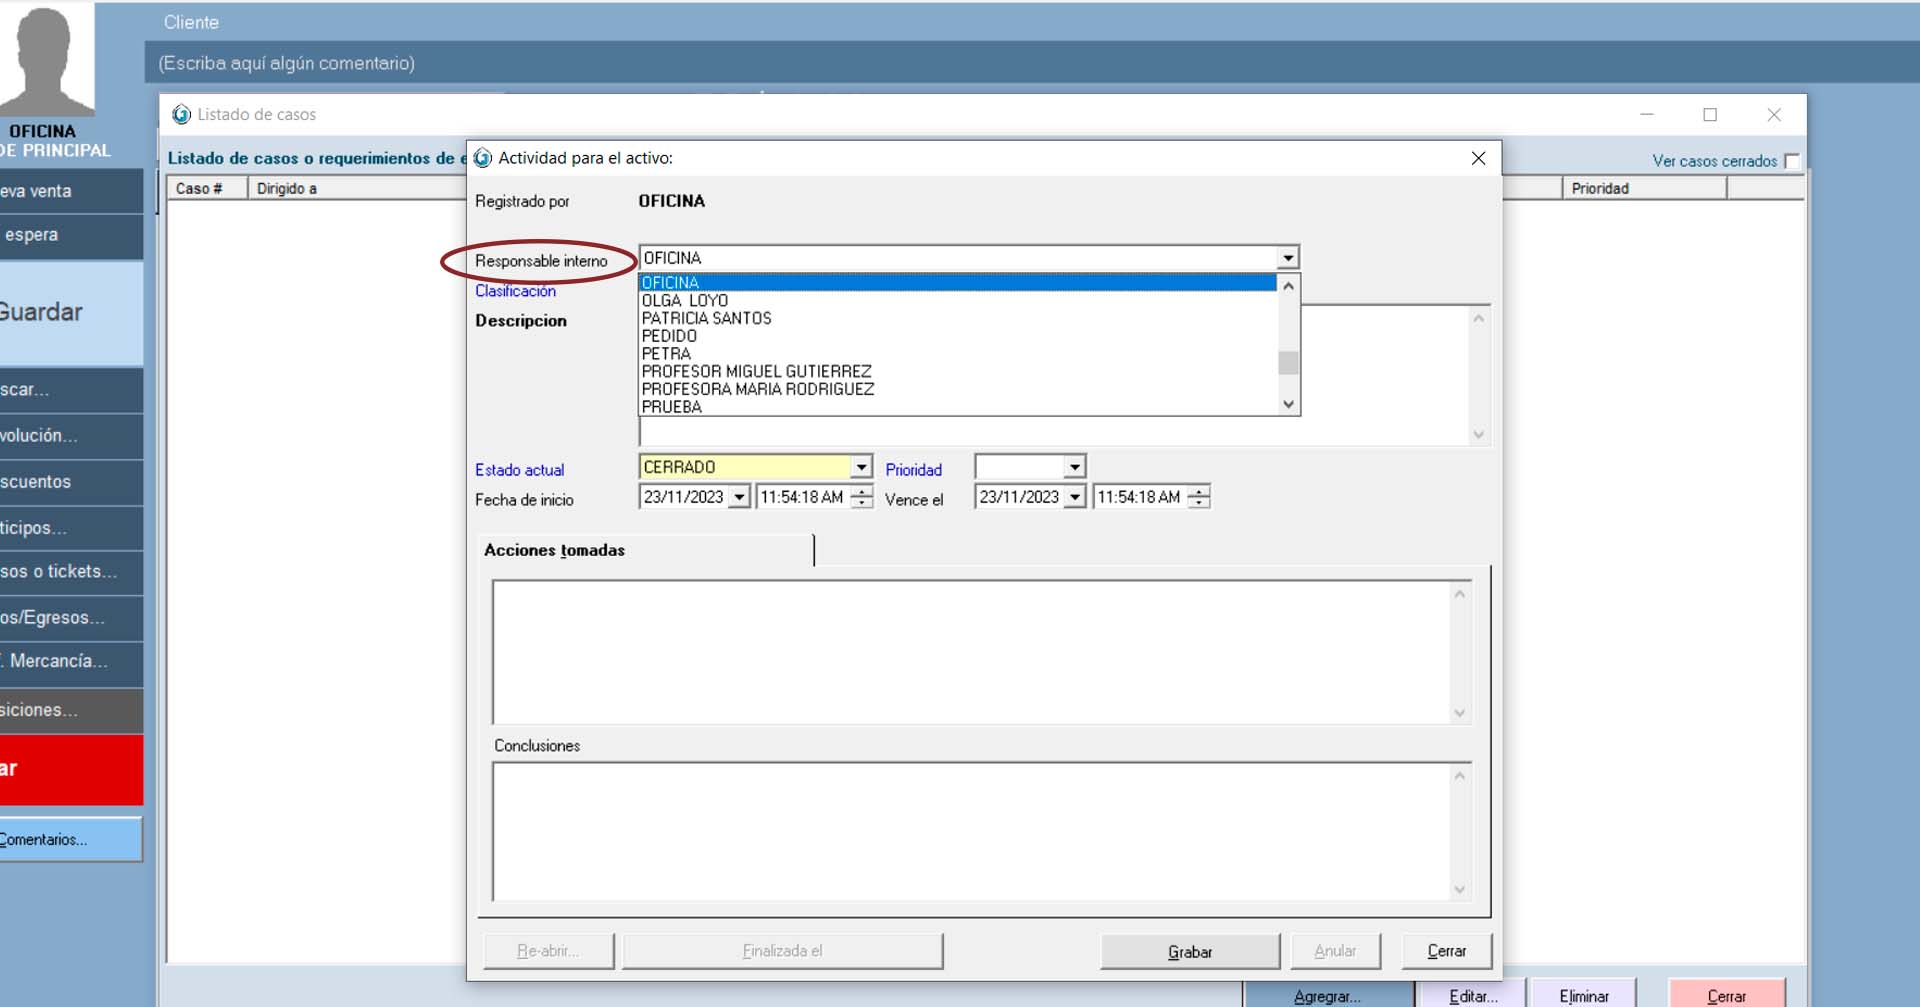Open the Acciones tomadas tab
Viewport: 1920px width, 1007px height.
555,550
